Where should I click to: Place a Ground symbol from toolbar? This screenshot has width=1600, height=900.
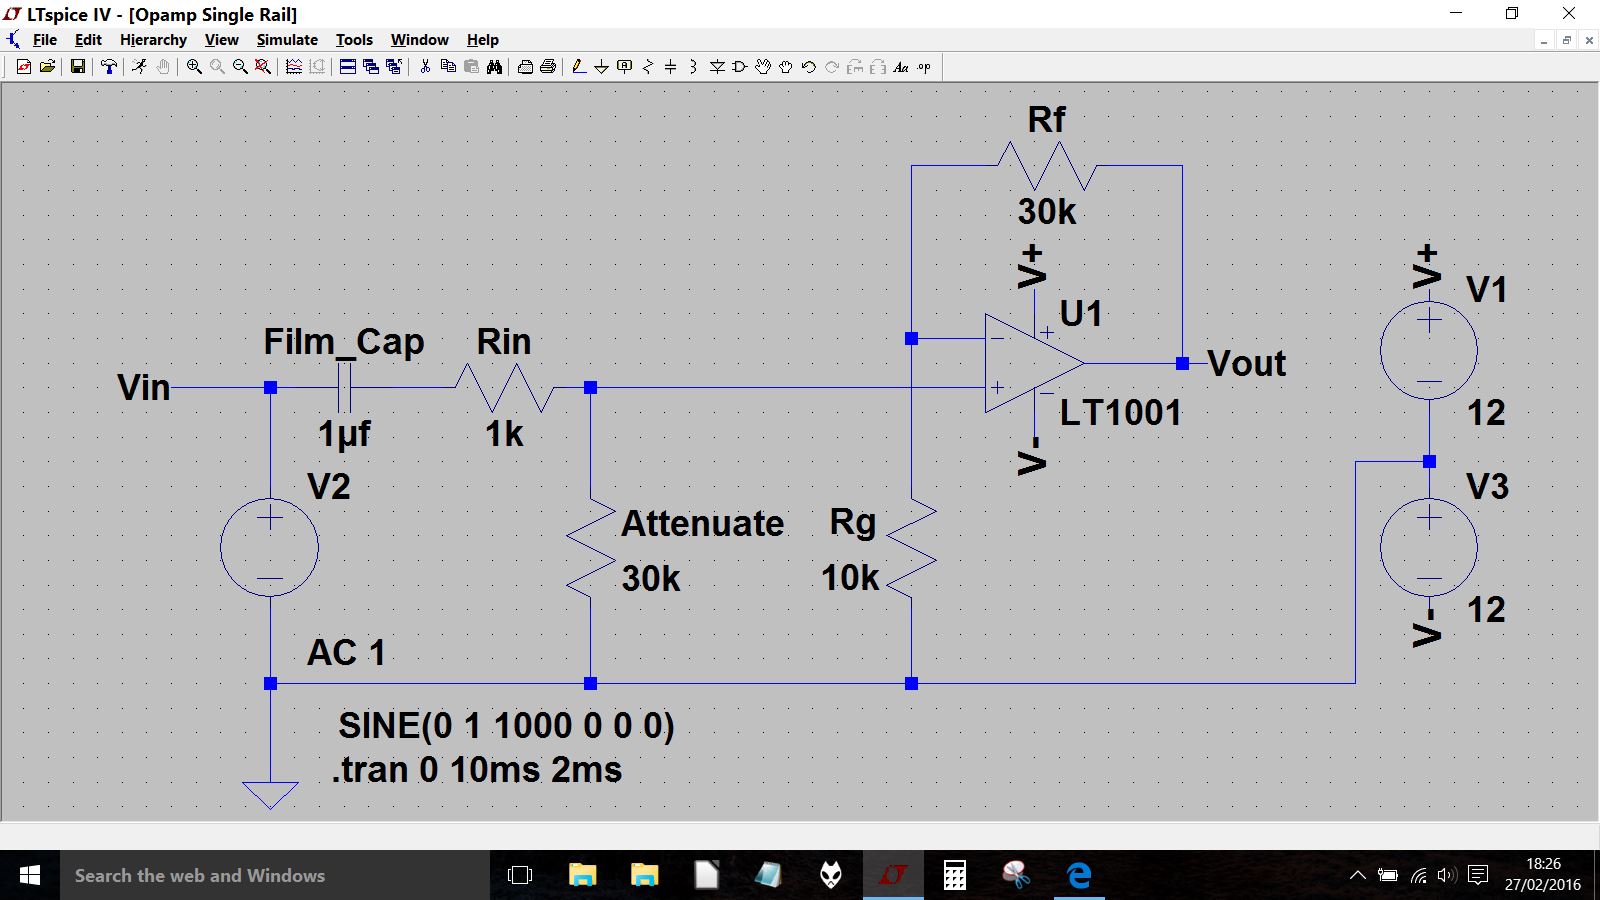(x=601, y=67)
